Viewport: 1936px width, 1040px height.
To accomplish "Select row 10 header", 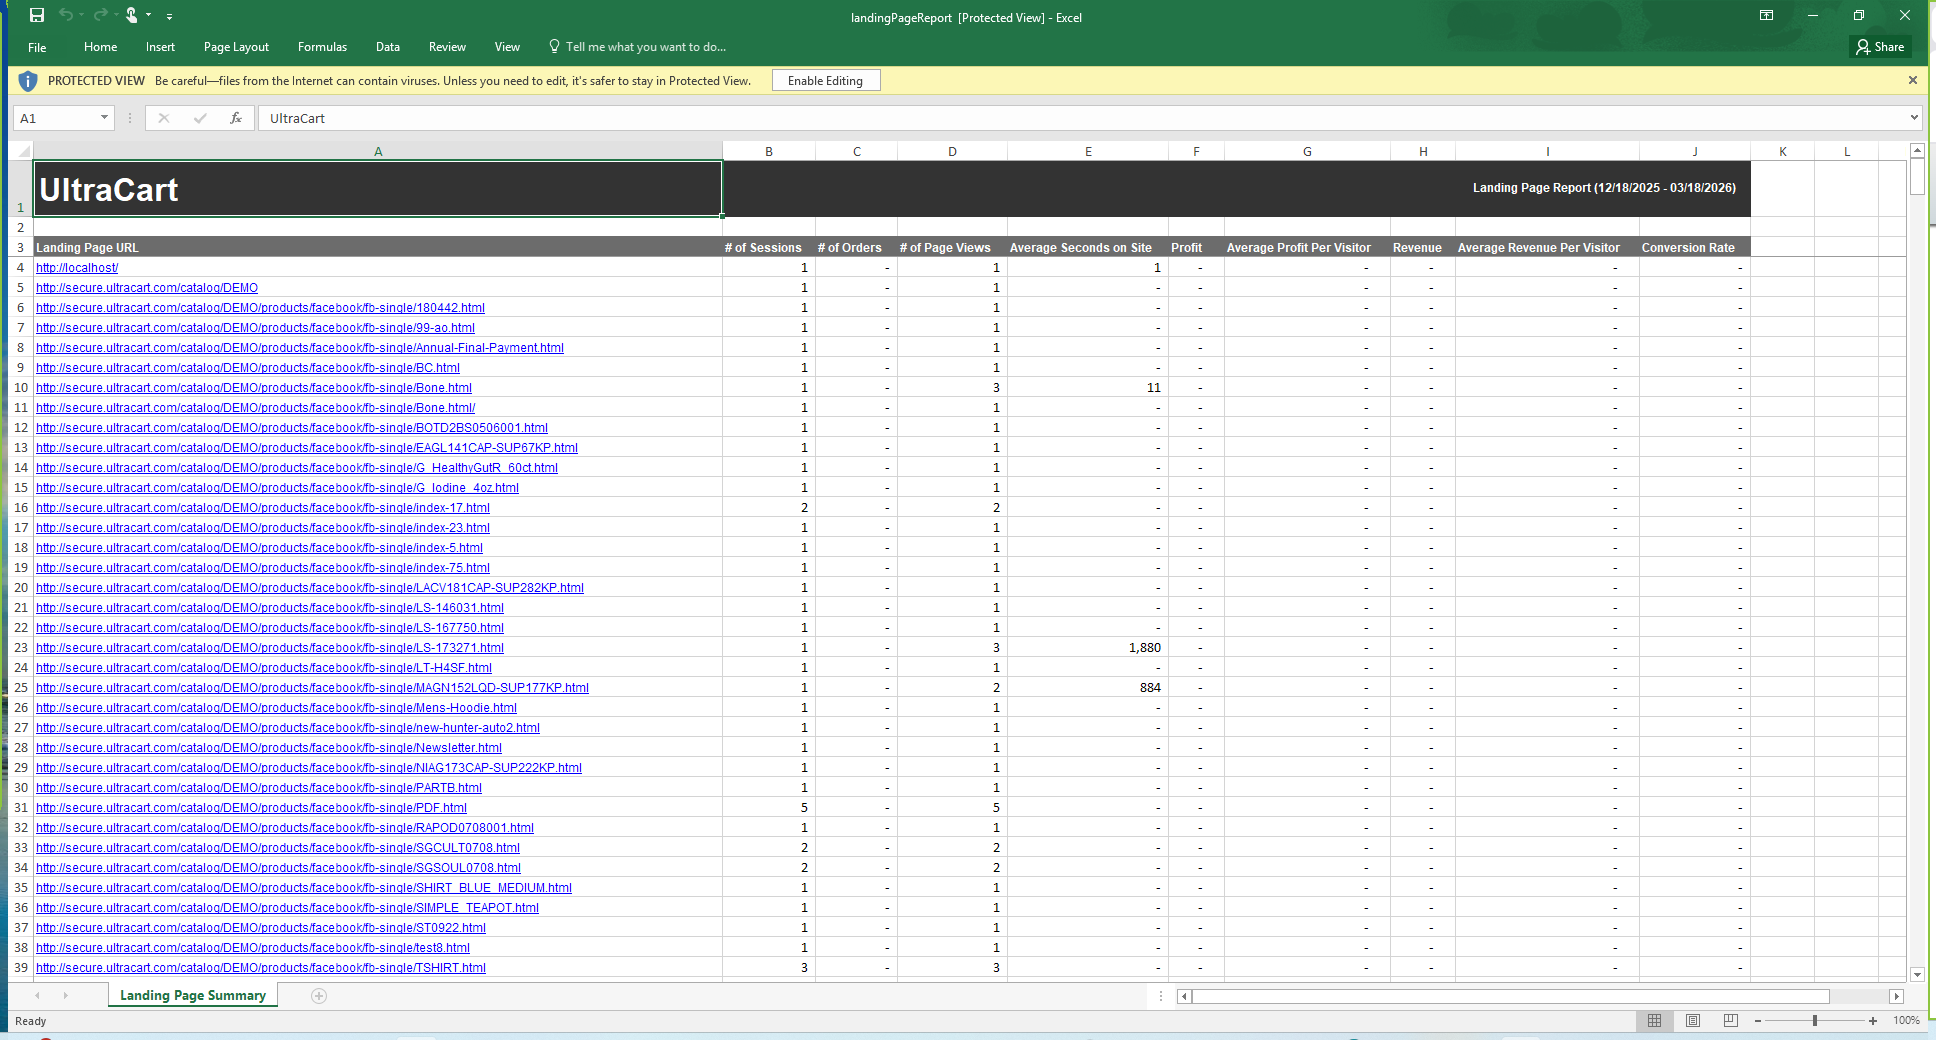I will click(20, 387).
